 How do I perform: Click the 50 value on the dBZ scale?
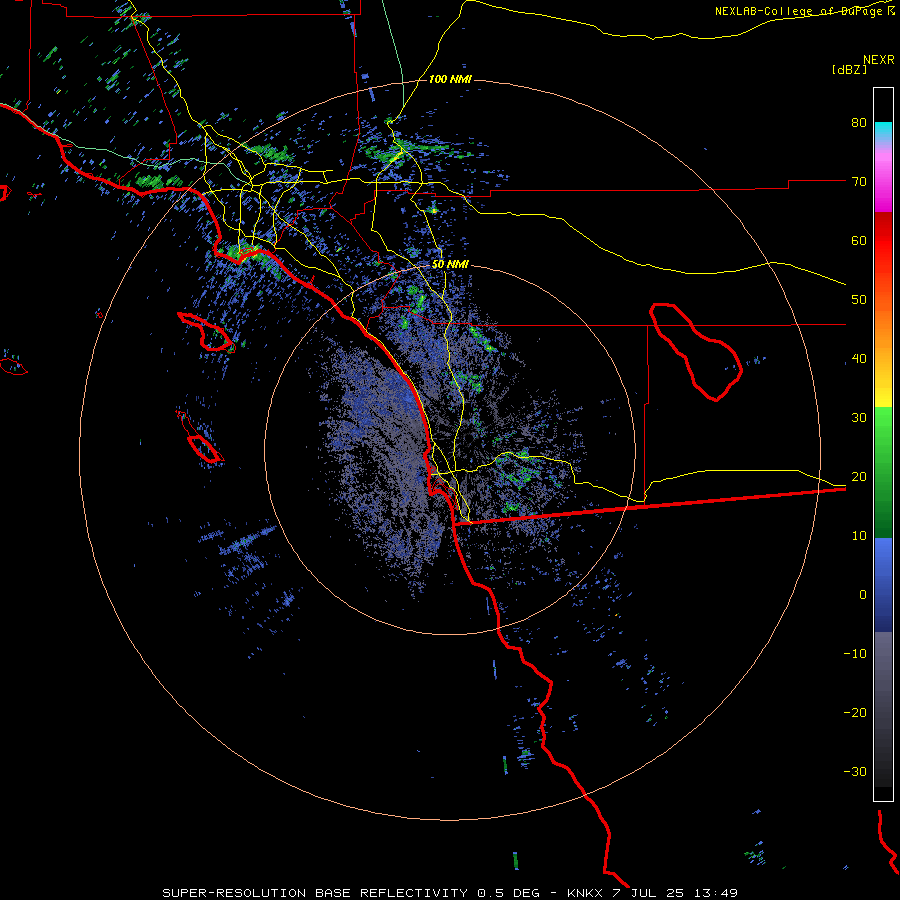coord(859,300)
